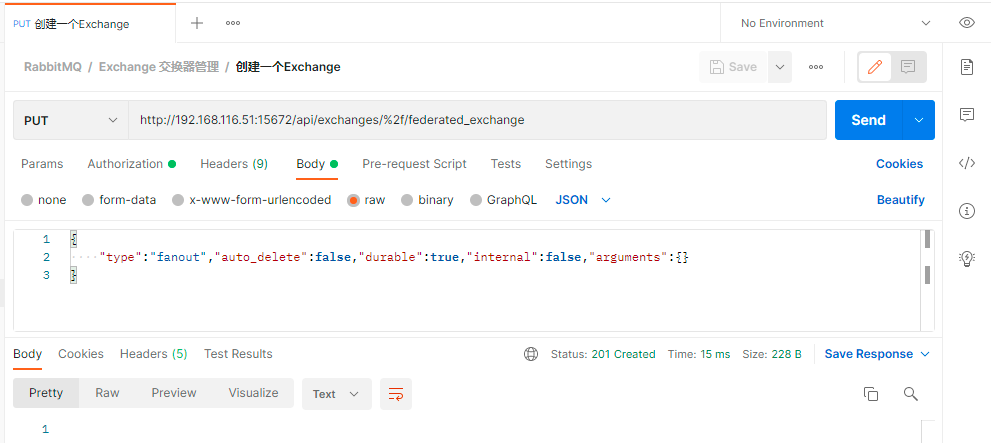Switch to the Pre-request Script tab
This screenshot has height=443, width=991.
(x=414, y=164)
